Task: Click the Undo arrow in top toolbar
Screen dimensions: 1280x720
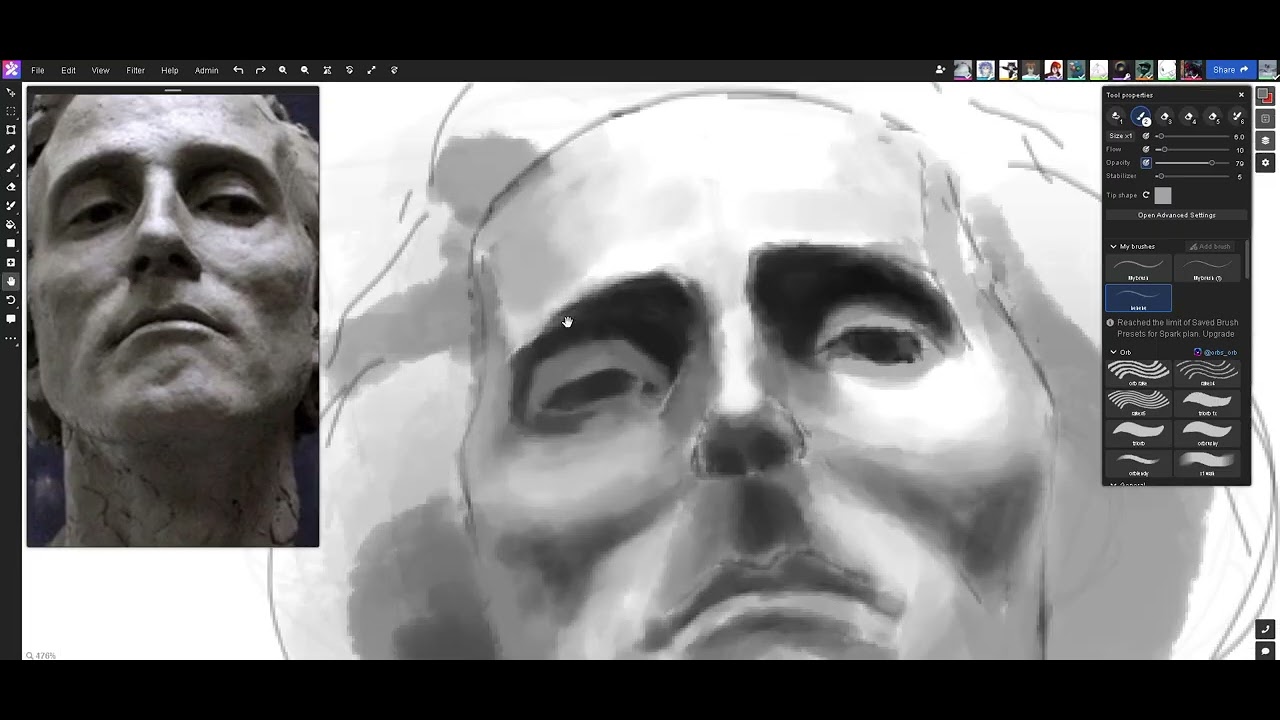Action: pos(238,70)
